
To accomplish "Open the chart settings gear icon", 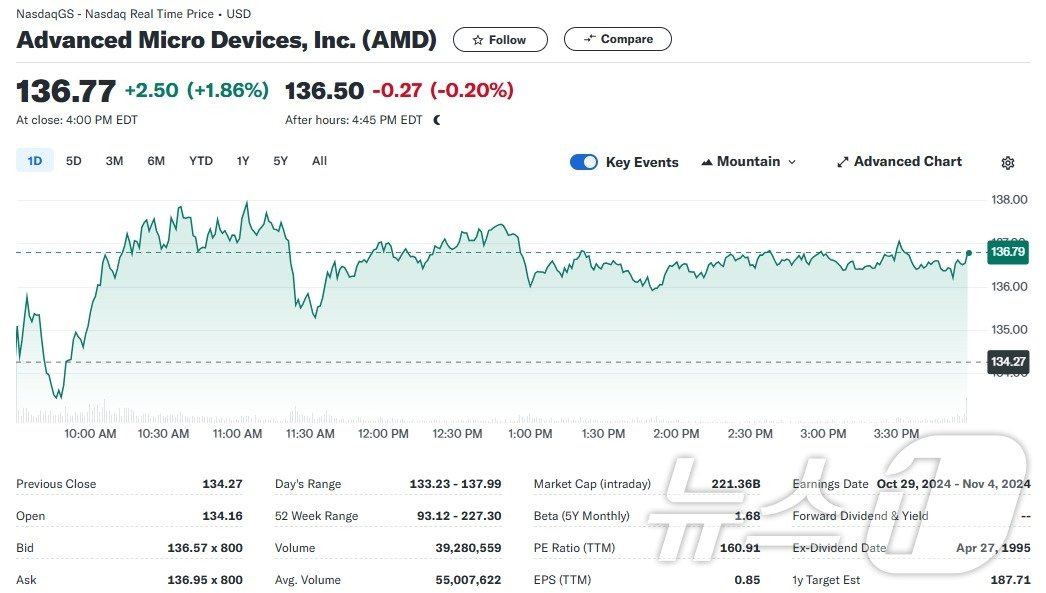I will pos(1008,162).
